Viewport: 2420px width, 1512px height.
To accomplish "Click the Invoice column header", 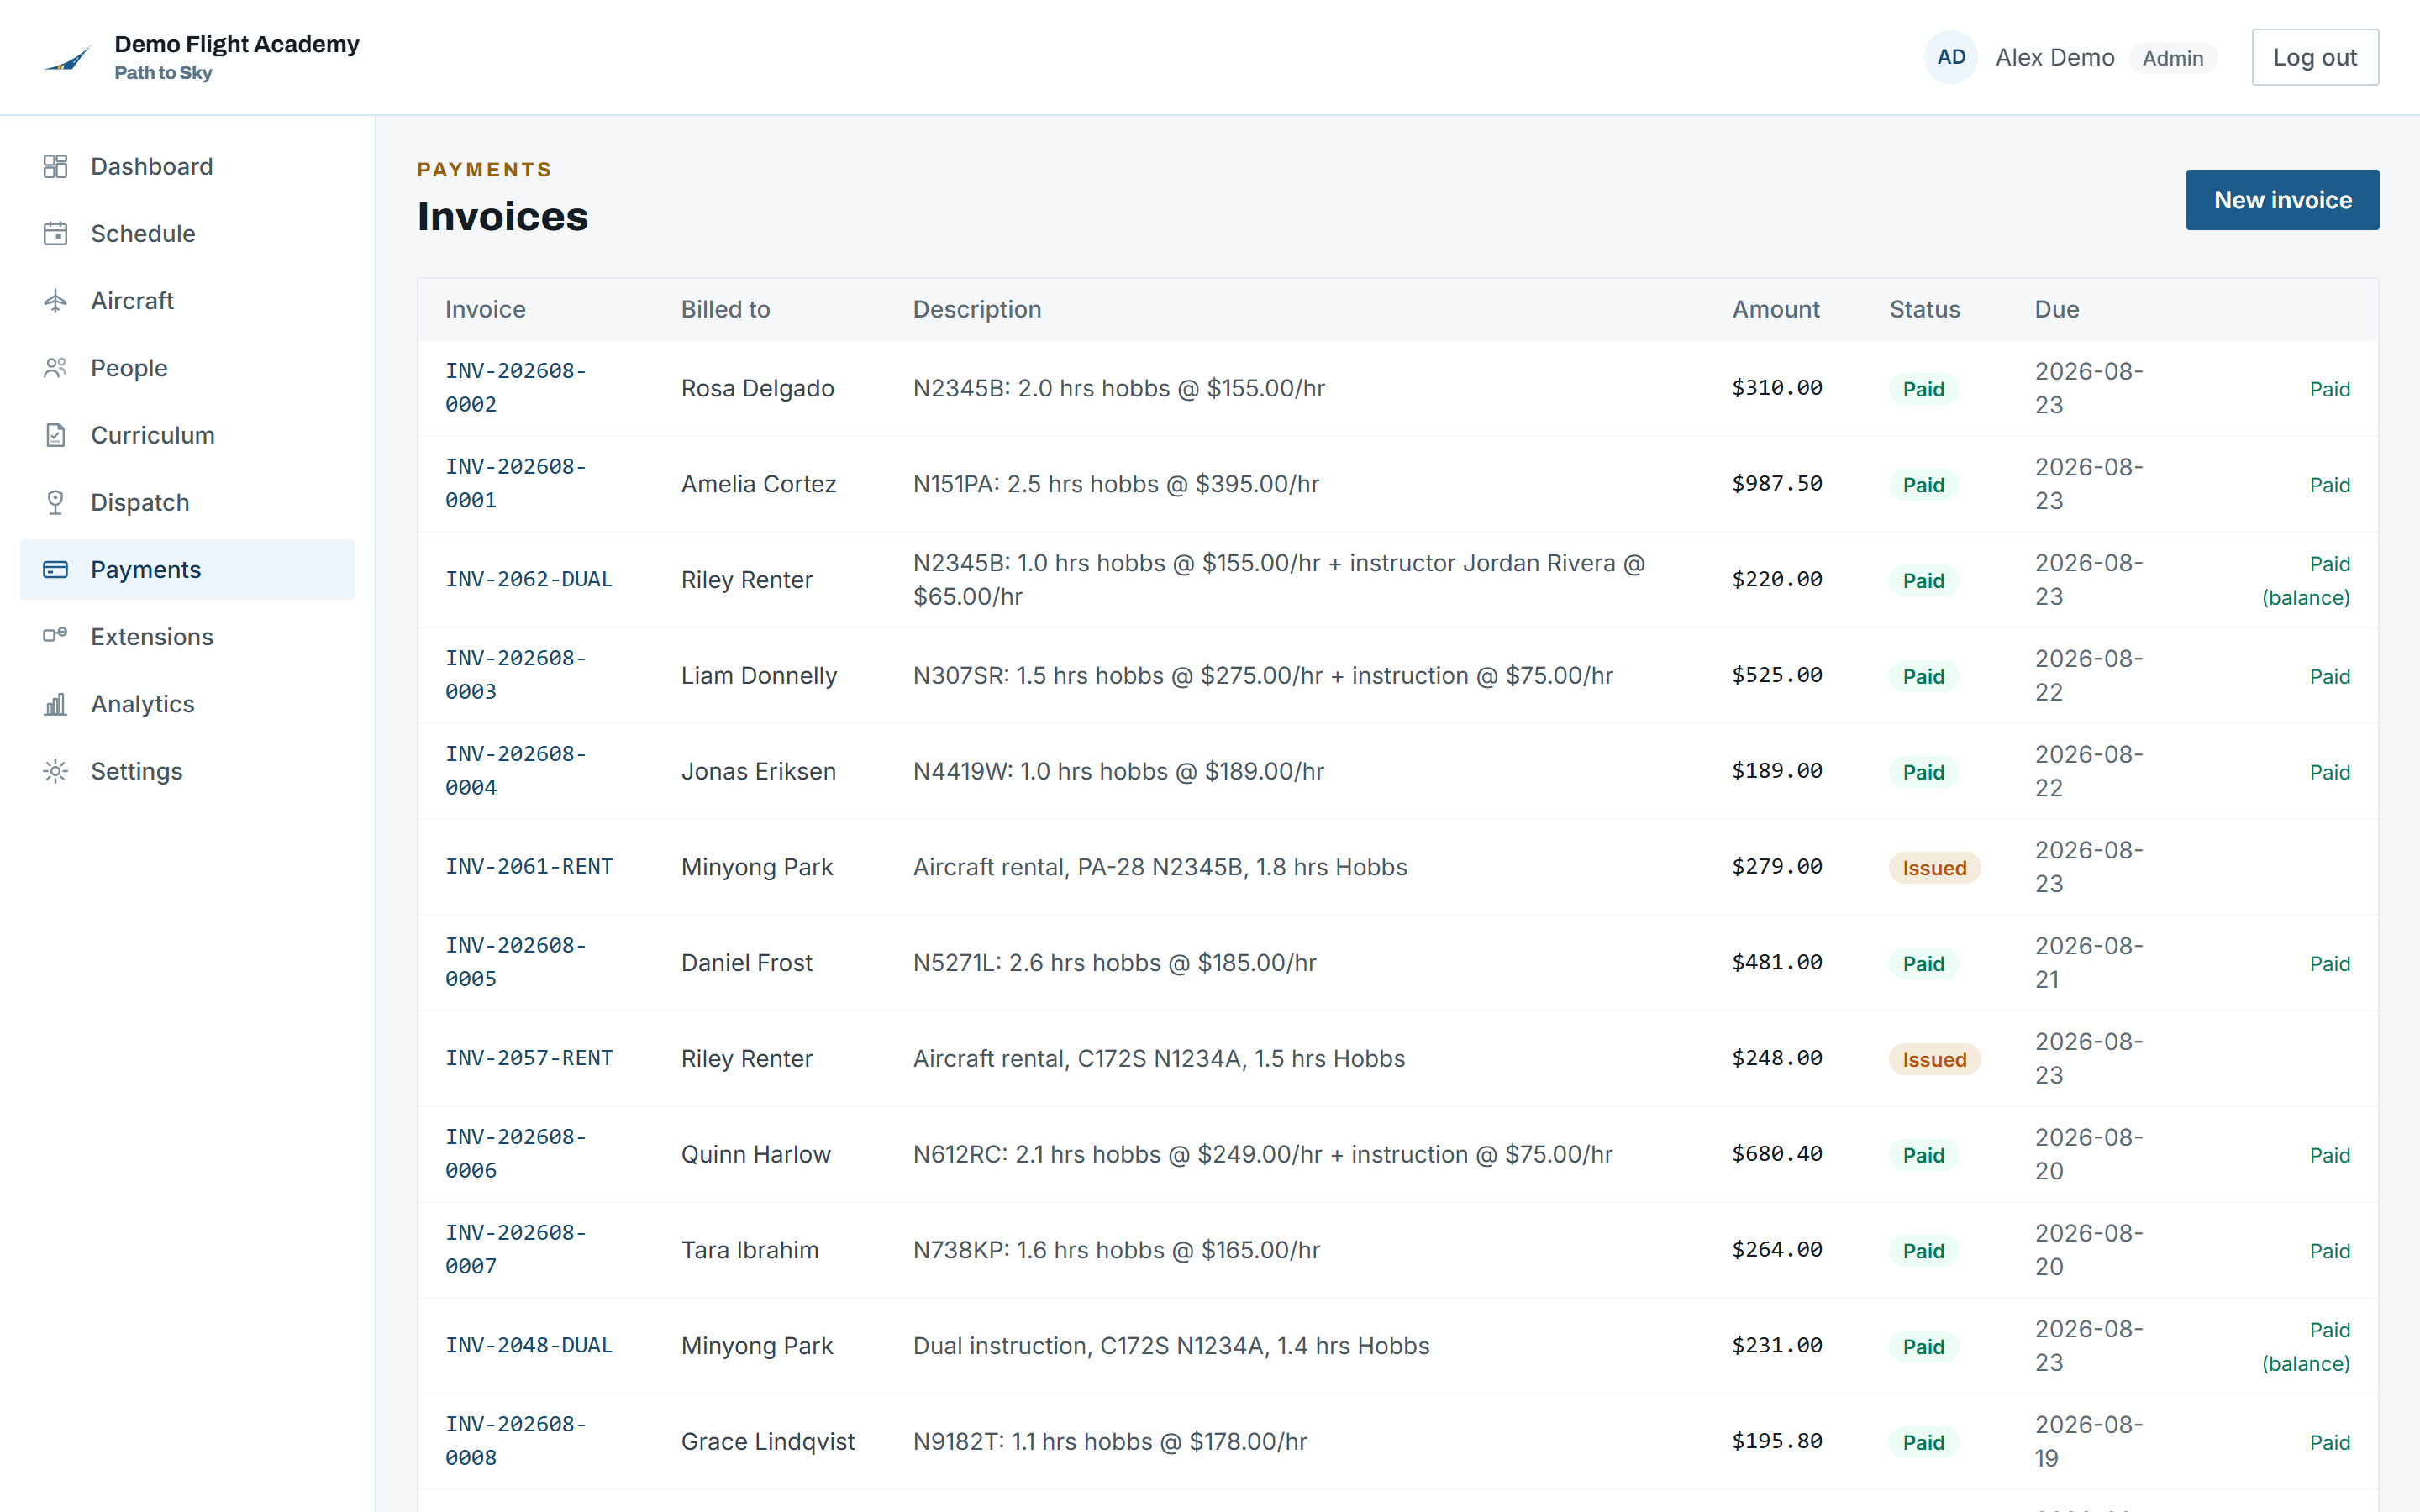I will (x=485, y=309).
